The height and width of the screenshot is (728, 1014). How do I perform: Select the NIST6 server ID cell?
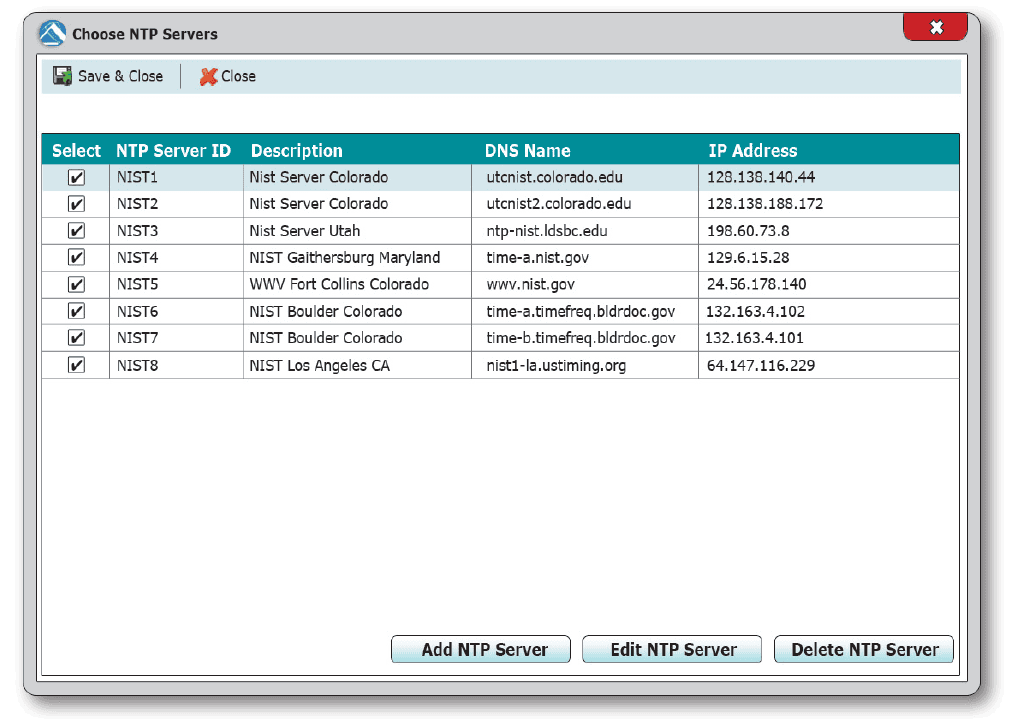pos(137,312)
